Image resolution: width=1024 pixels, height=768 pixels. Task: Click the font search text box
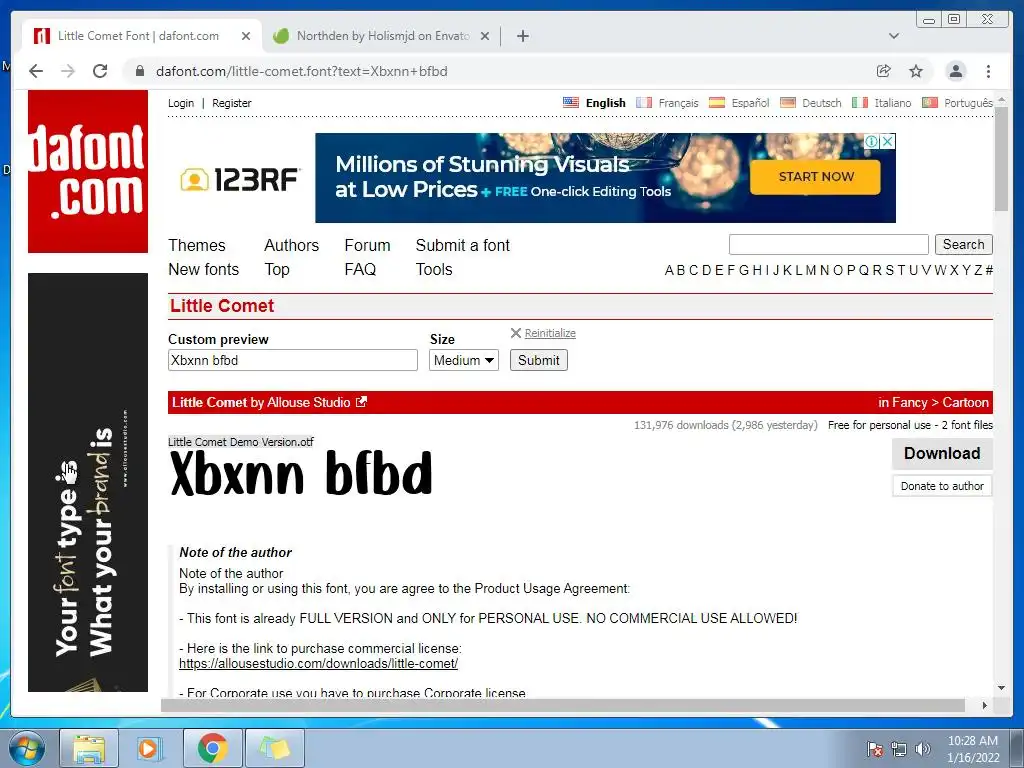pyautogui.click(x=829, y=244)
